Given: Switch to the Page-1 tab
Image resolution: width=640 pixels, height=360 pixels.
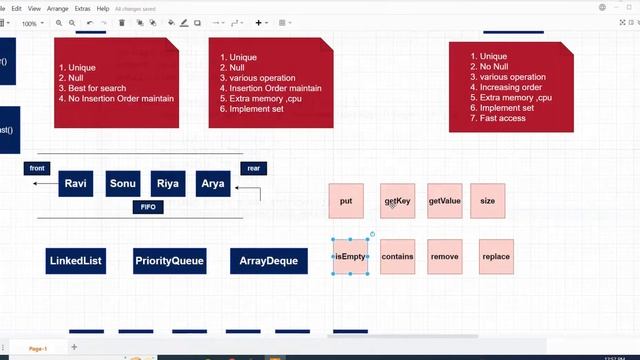Looking at the screenshot, I should click(x=38, y=349).
